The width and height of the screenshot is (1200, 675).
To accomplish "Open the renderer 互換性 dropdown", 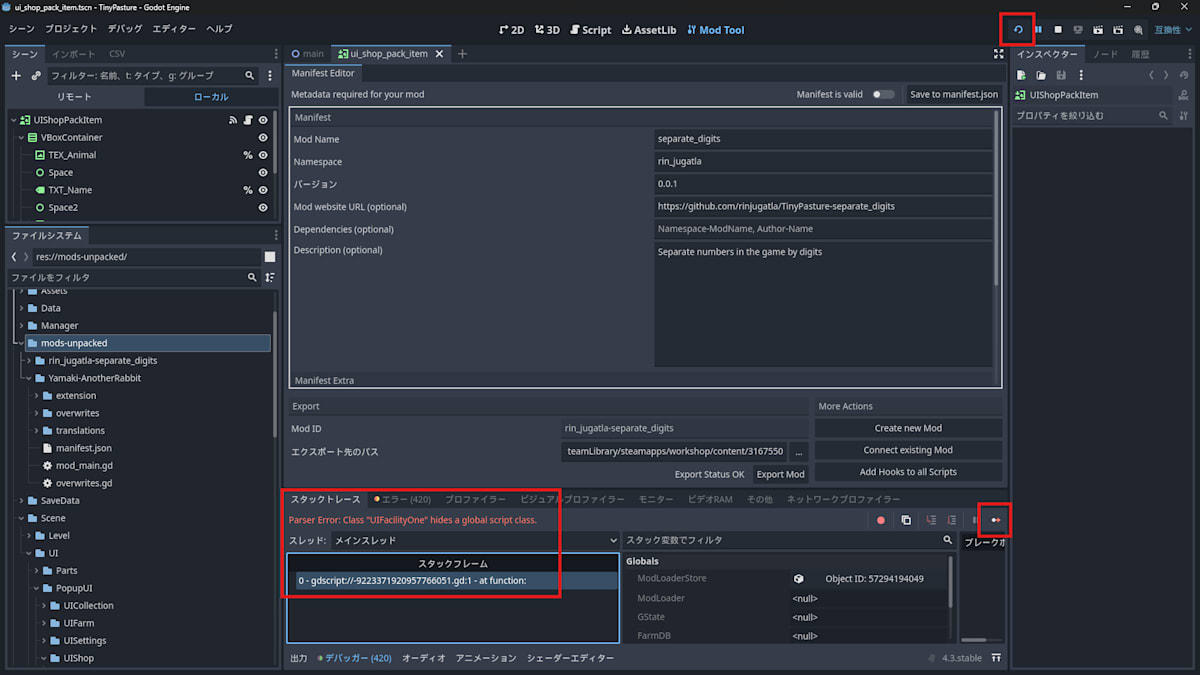I will click(x=1172, y=30).
